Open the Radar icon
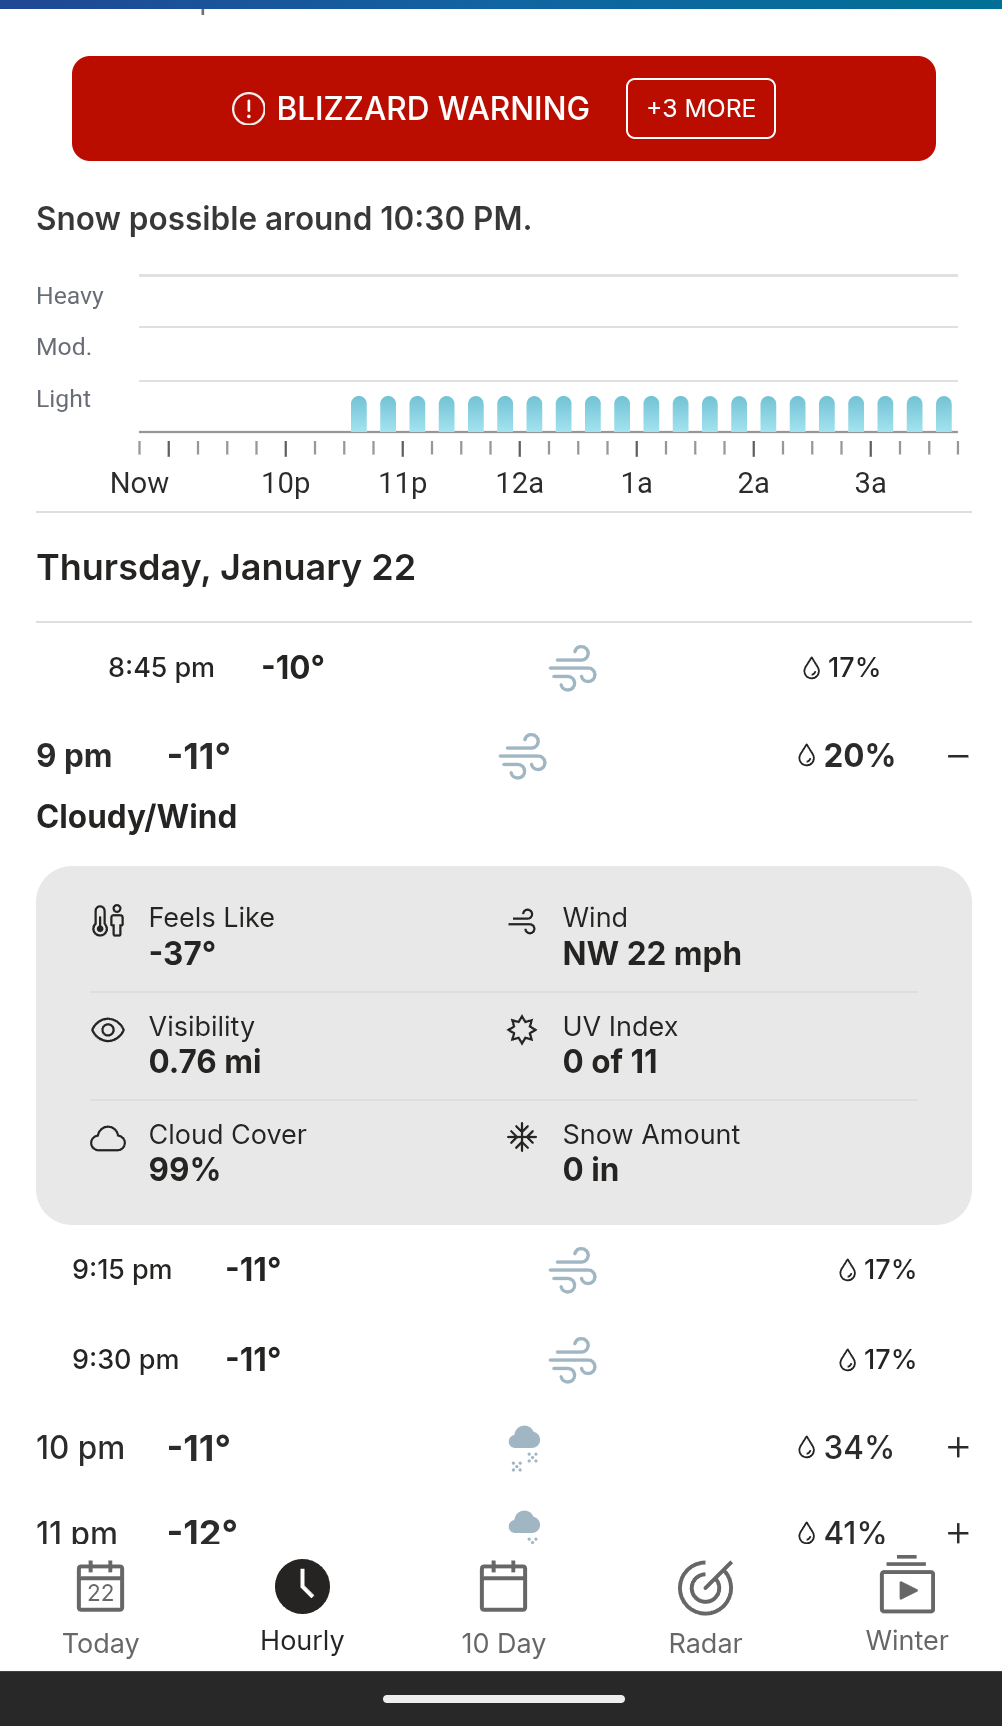Image resolution: width=1002 pixels, height=1726 pixels. pyautogui.click(x=705, y=1587)
